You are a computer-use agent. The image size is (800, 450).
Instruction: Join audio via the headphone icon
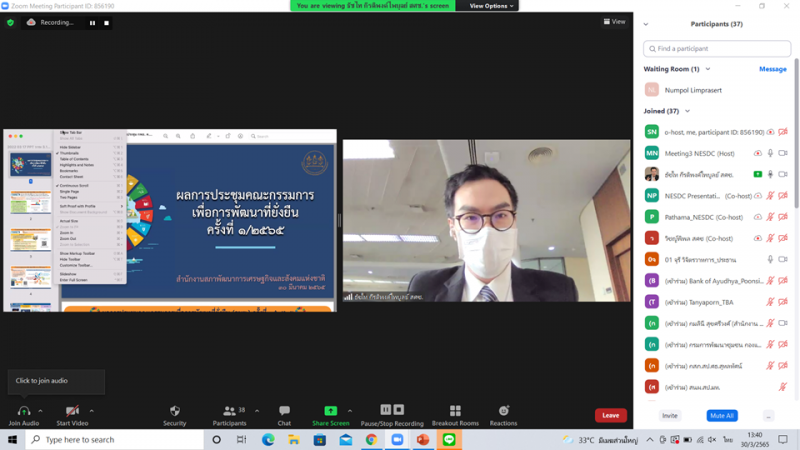tap(23, 411)
